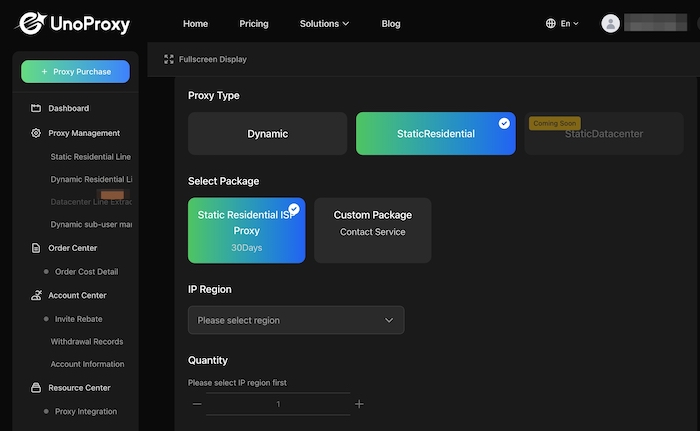700x431 pixels.
Task: Select the Dynamic proxy type
Action: tap(267, 134)
